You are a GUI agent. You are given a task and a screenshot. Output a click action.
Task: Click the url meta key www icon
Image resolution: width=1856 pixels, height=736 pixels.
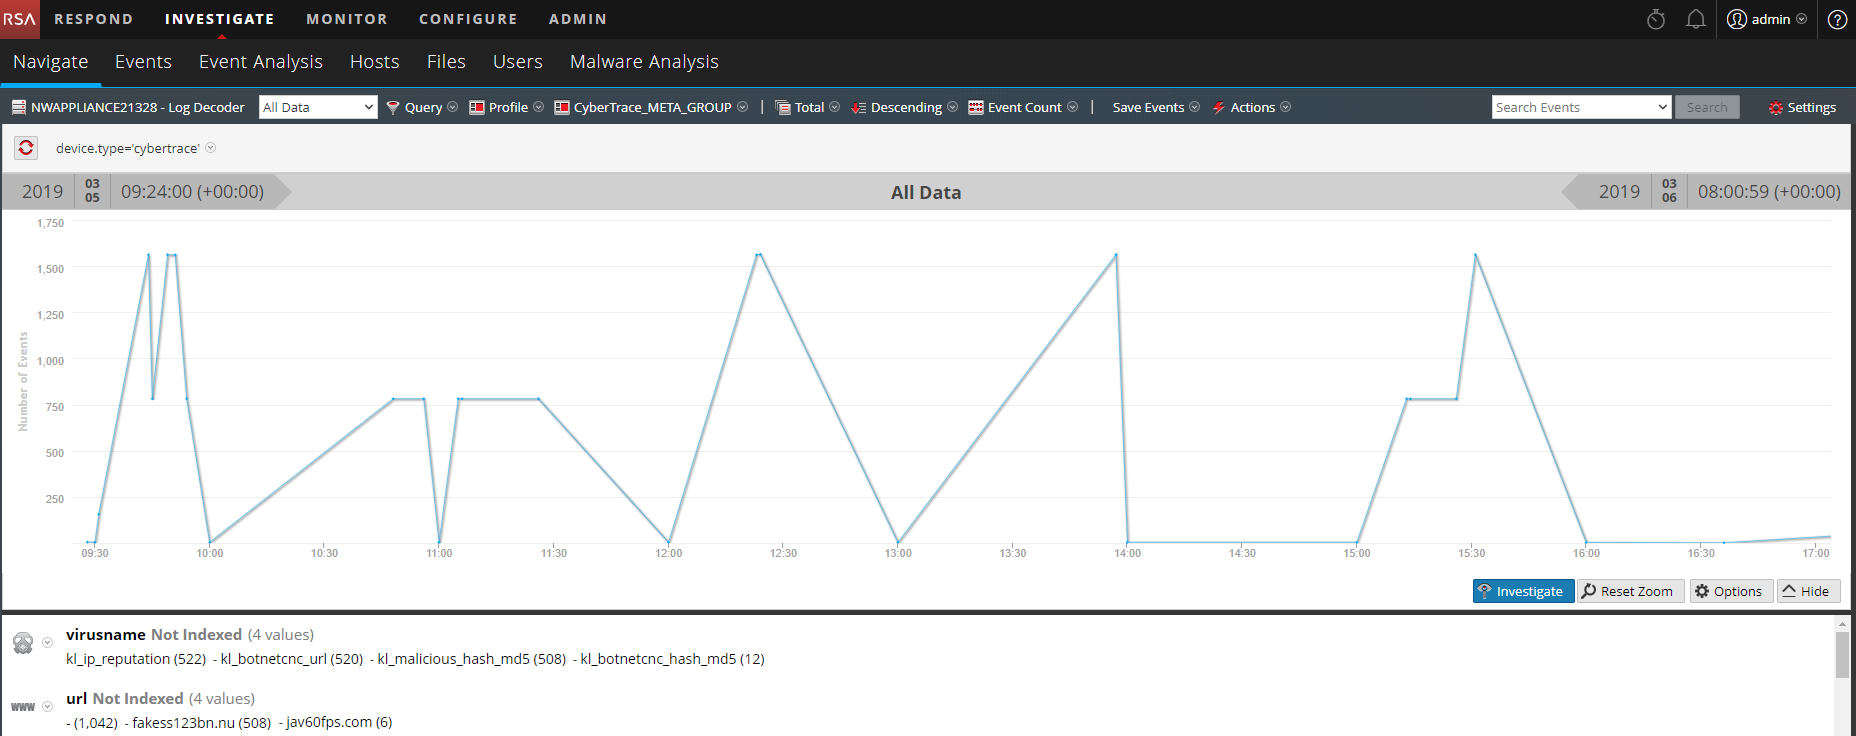tap(23, 707)
